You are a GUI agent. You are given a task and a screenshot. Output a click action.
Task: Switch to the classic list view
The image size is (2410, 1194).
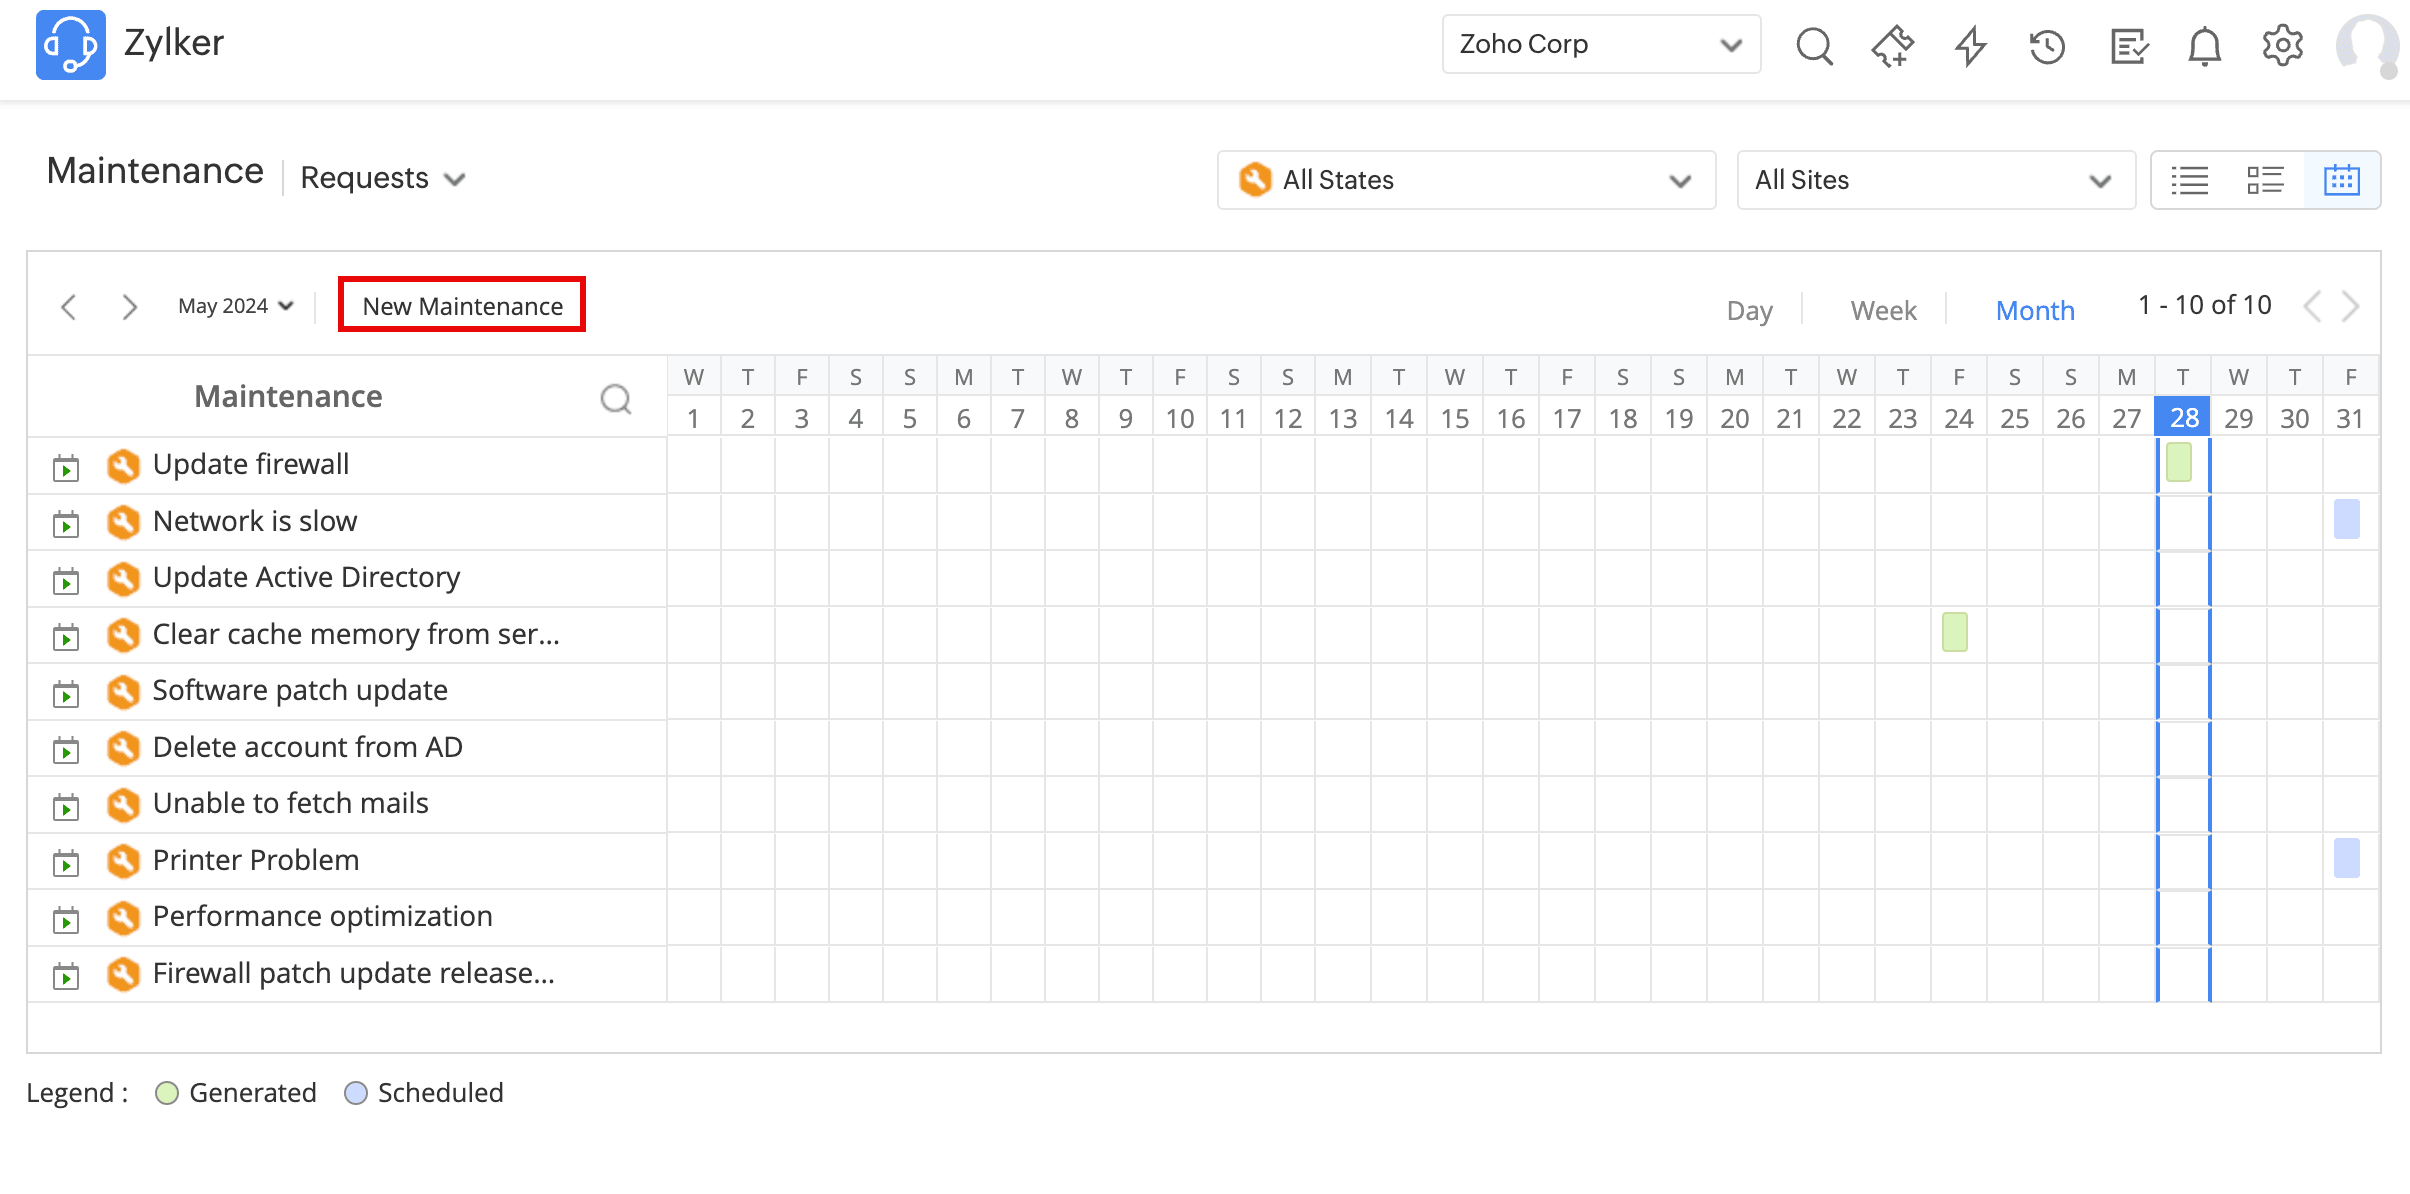2190,180
